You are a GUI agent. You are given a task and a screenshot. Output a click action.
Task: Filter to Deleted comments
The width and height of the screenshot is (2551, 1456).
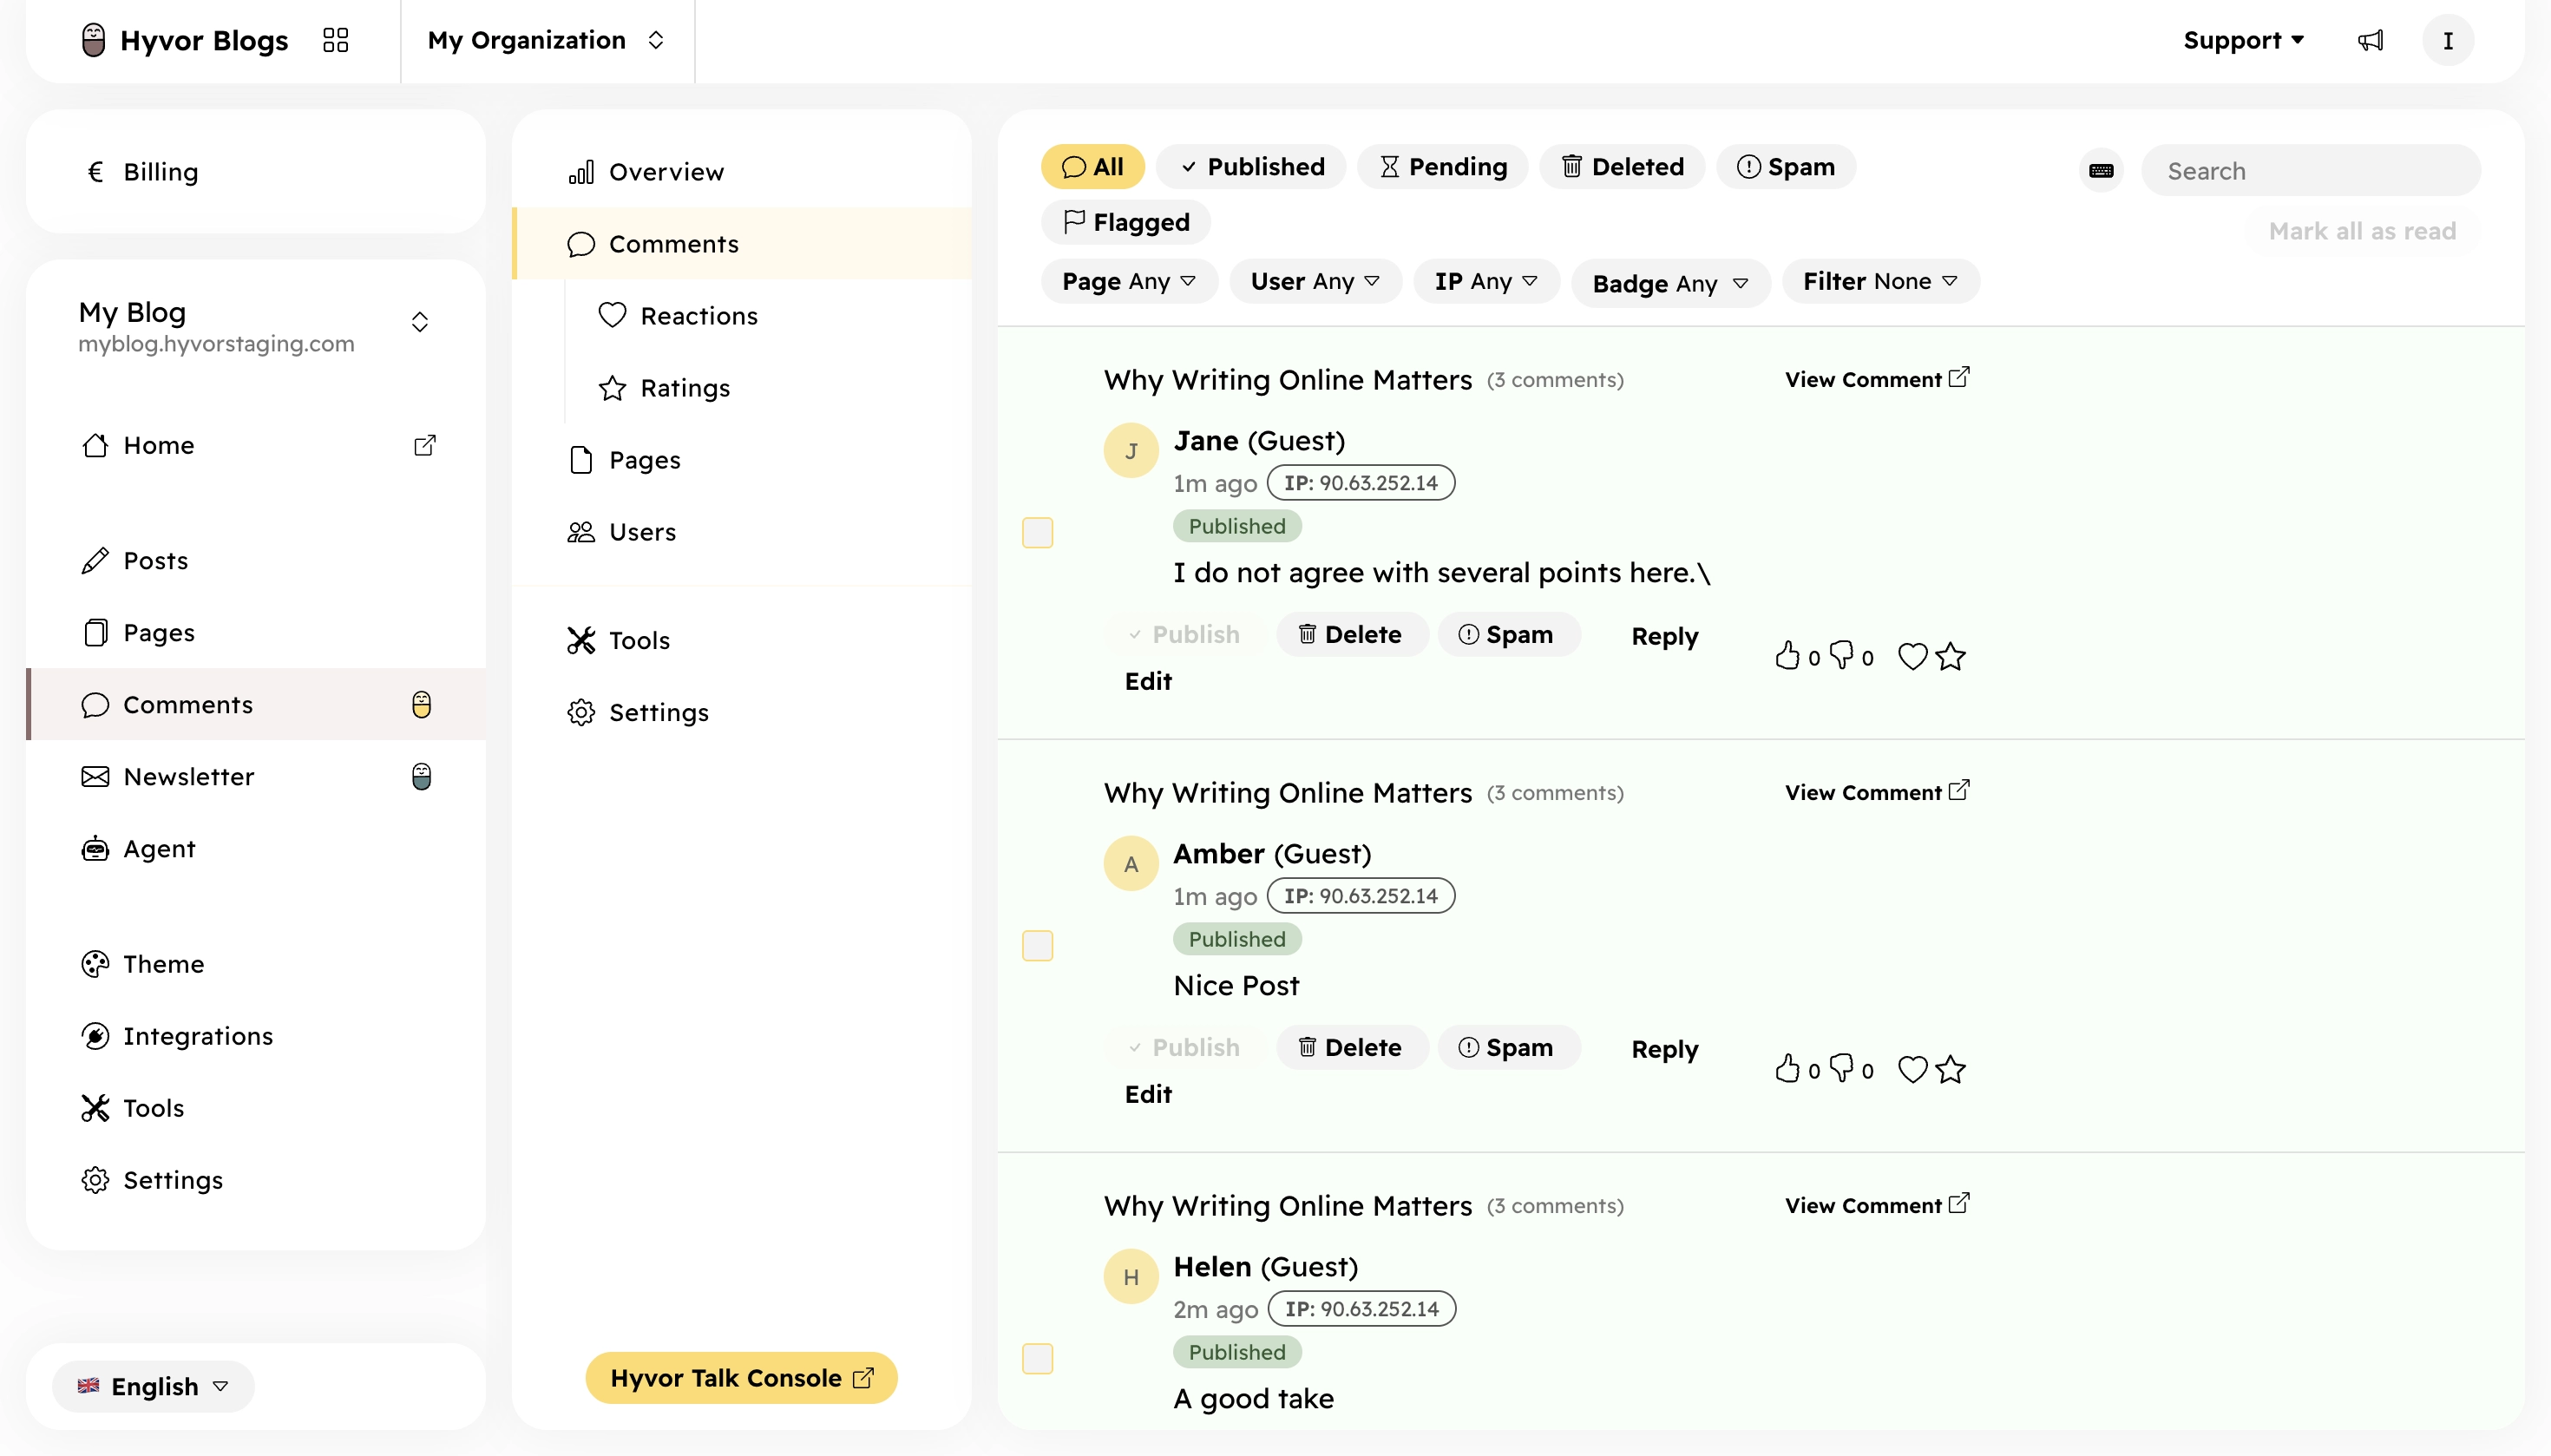click(1622, 167)
